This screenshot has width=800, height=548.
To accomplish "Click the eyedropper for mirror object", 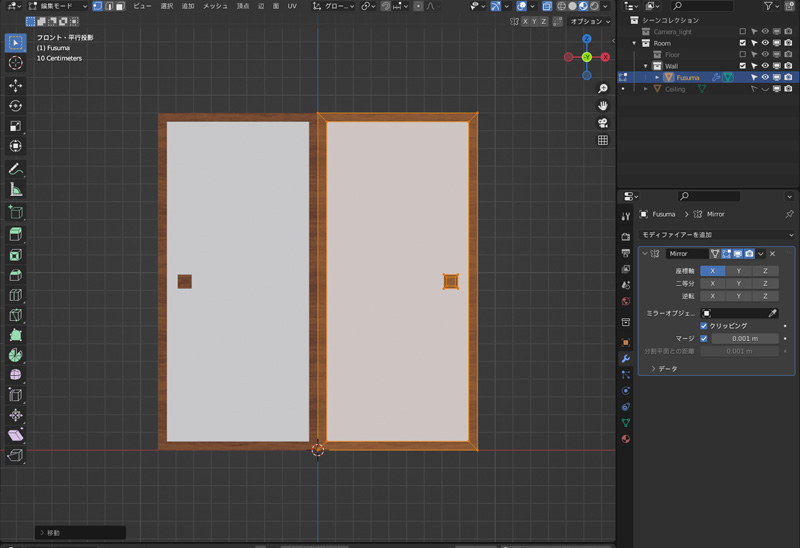I will coord(772,313).
